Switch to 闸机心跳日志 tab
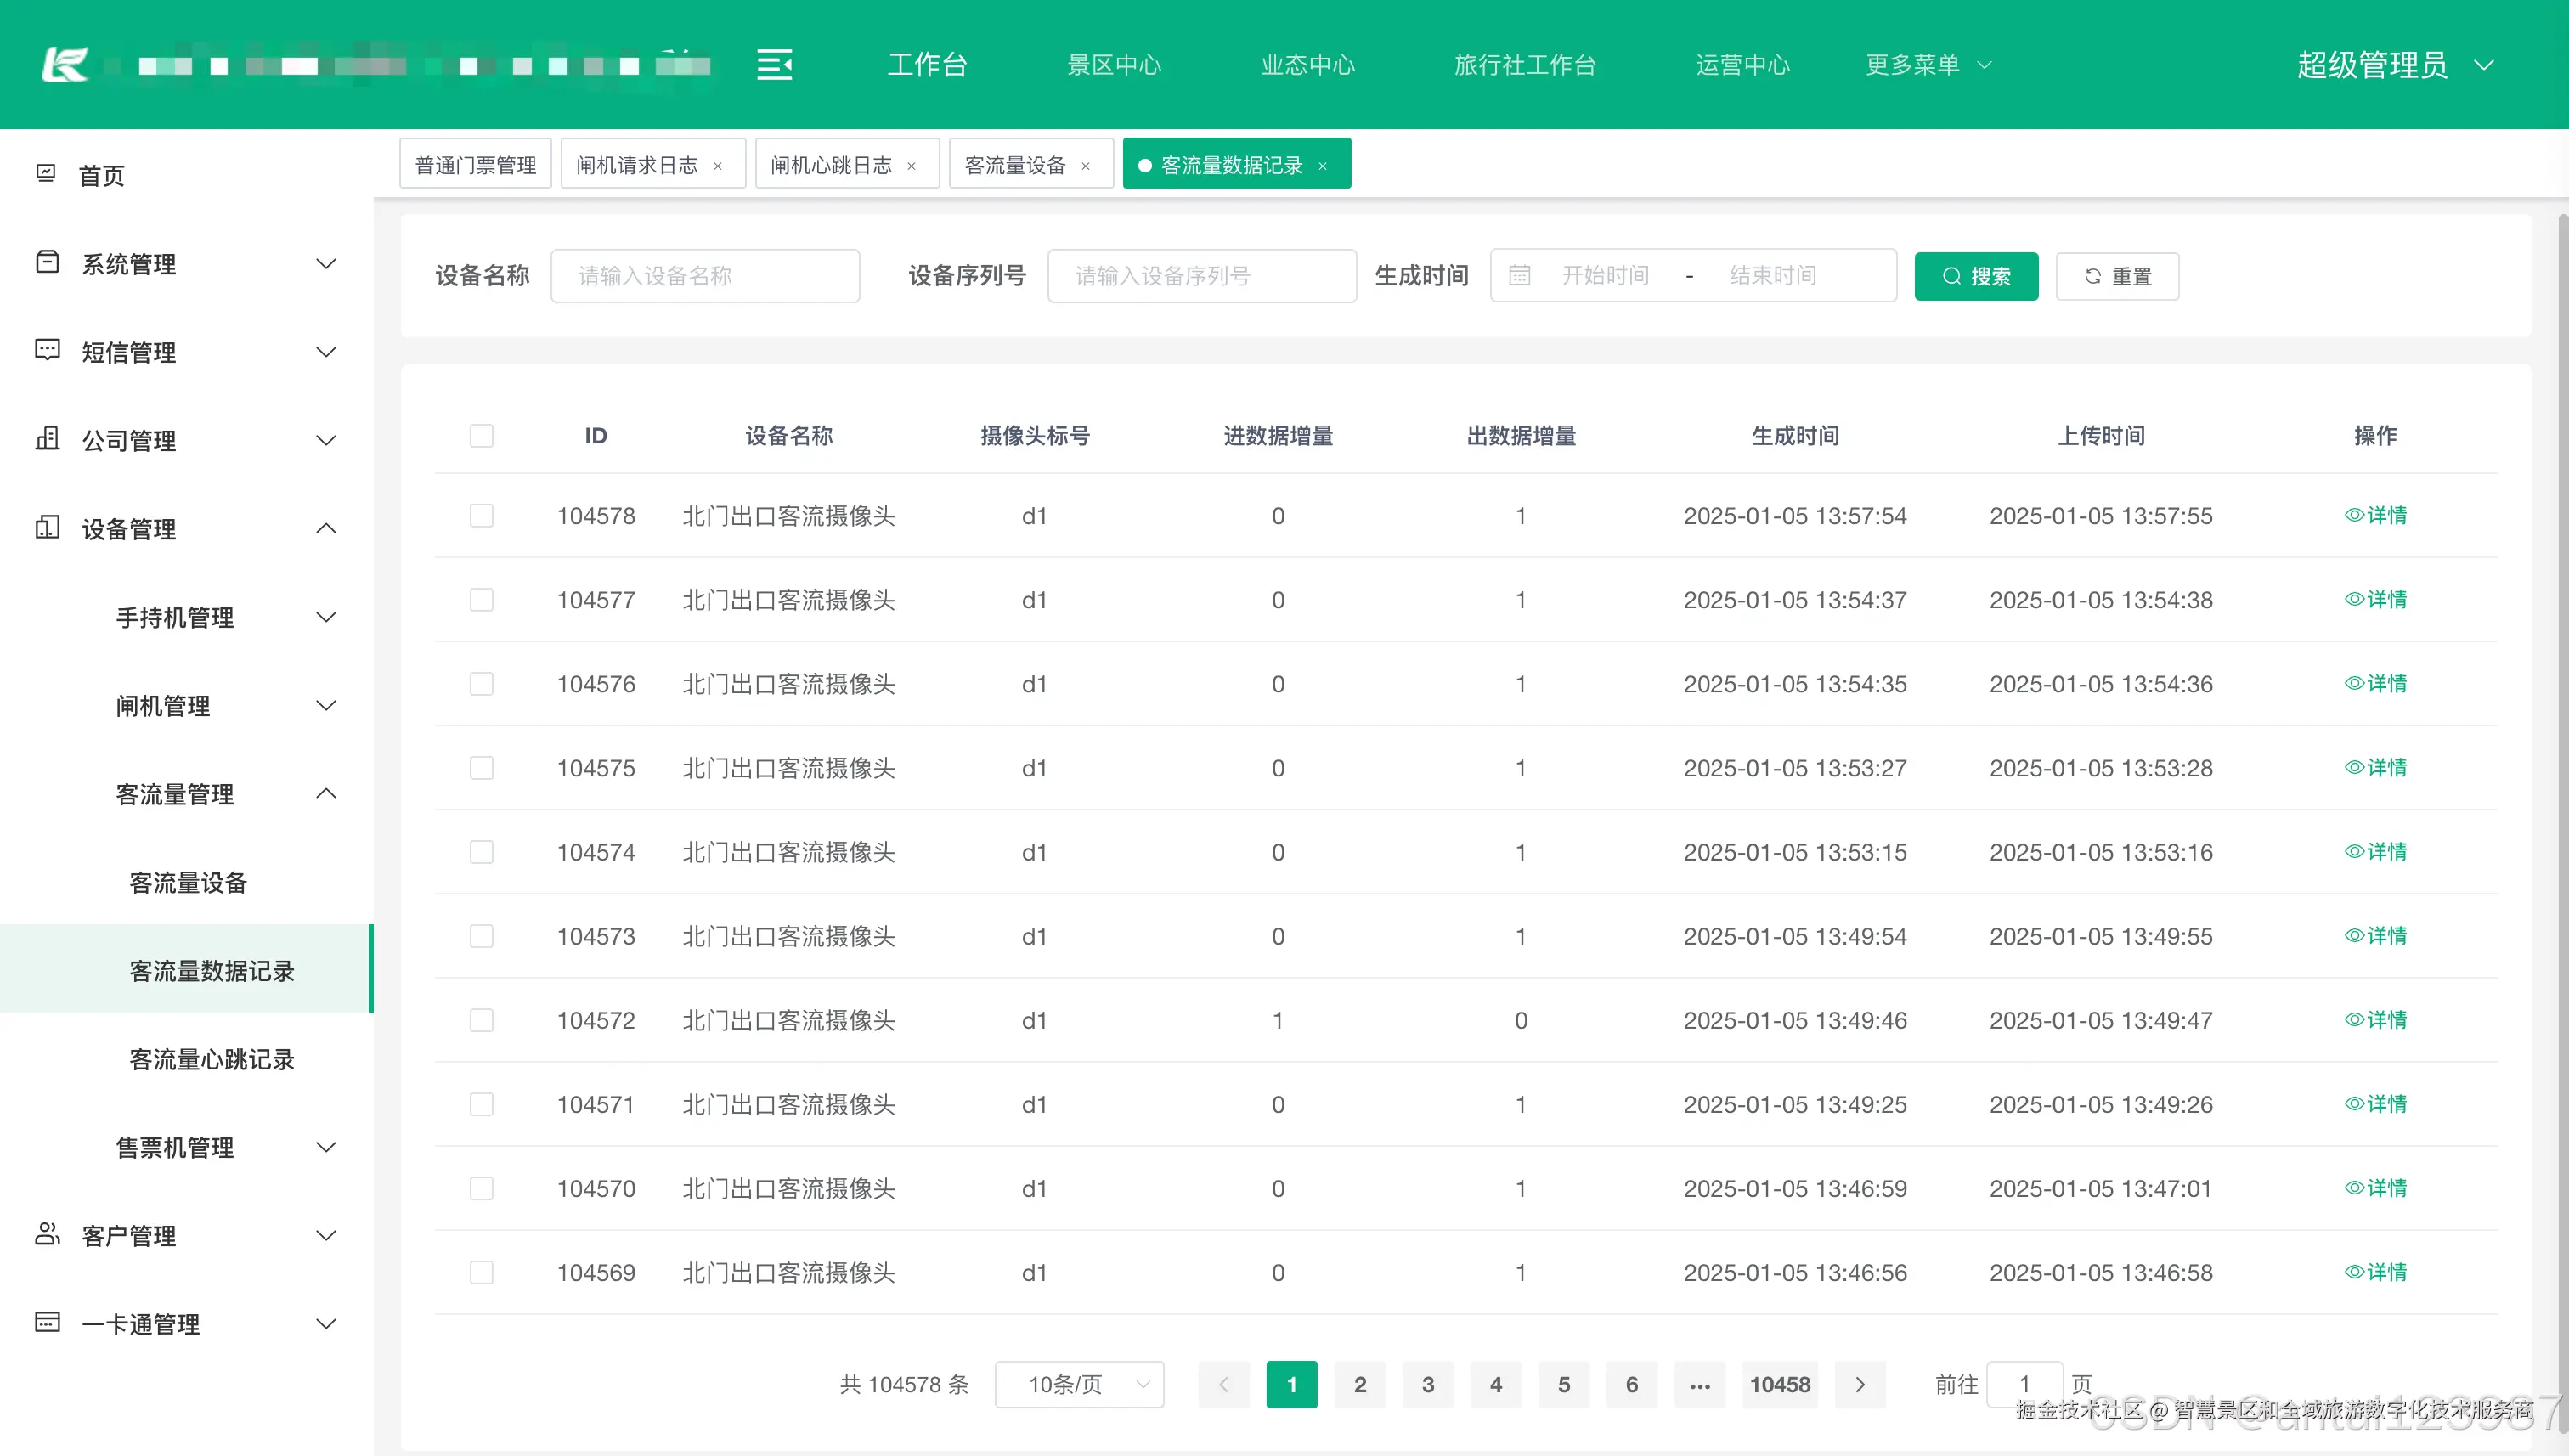2569x1456 pixels. tap(831, 165)
